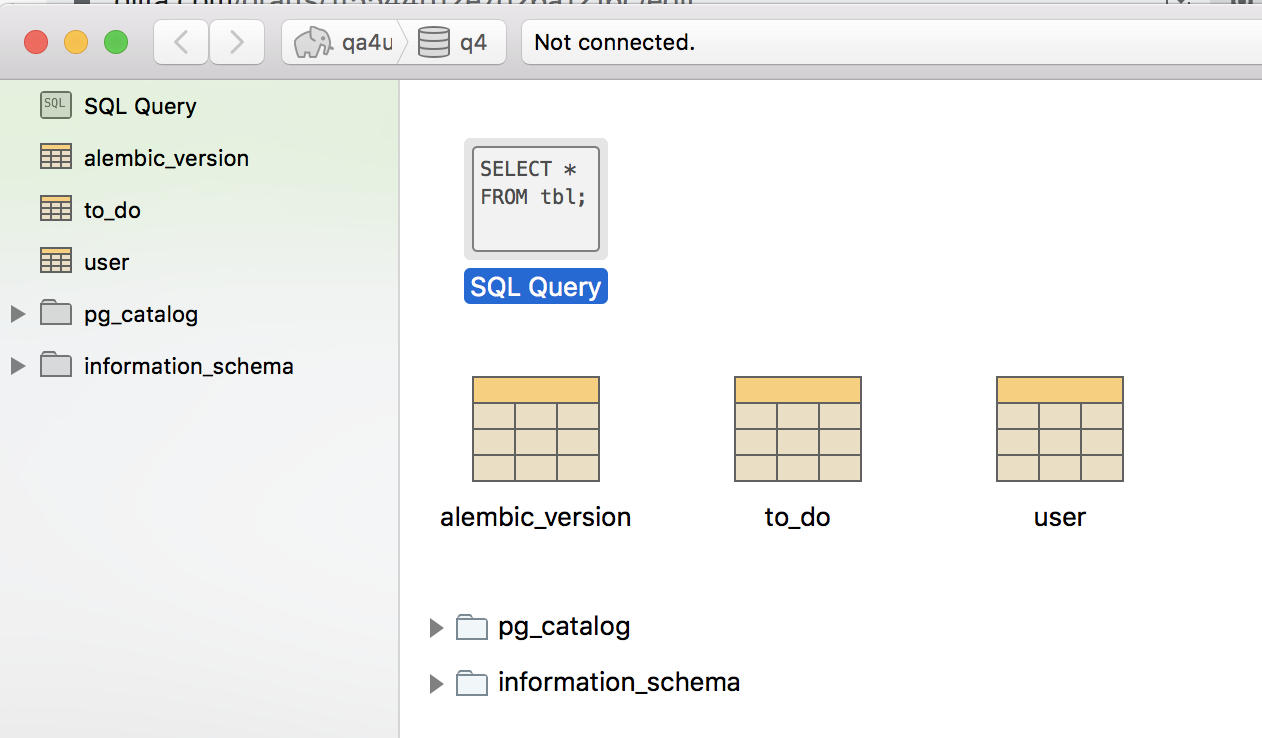The image size is (1262, 738).
Task: Click the pg_catalog folder icon in sidebar
Action: point(55,313)
